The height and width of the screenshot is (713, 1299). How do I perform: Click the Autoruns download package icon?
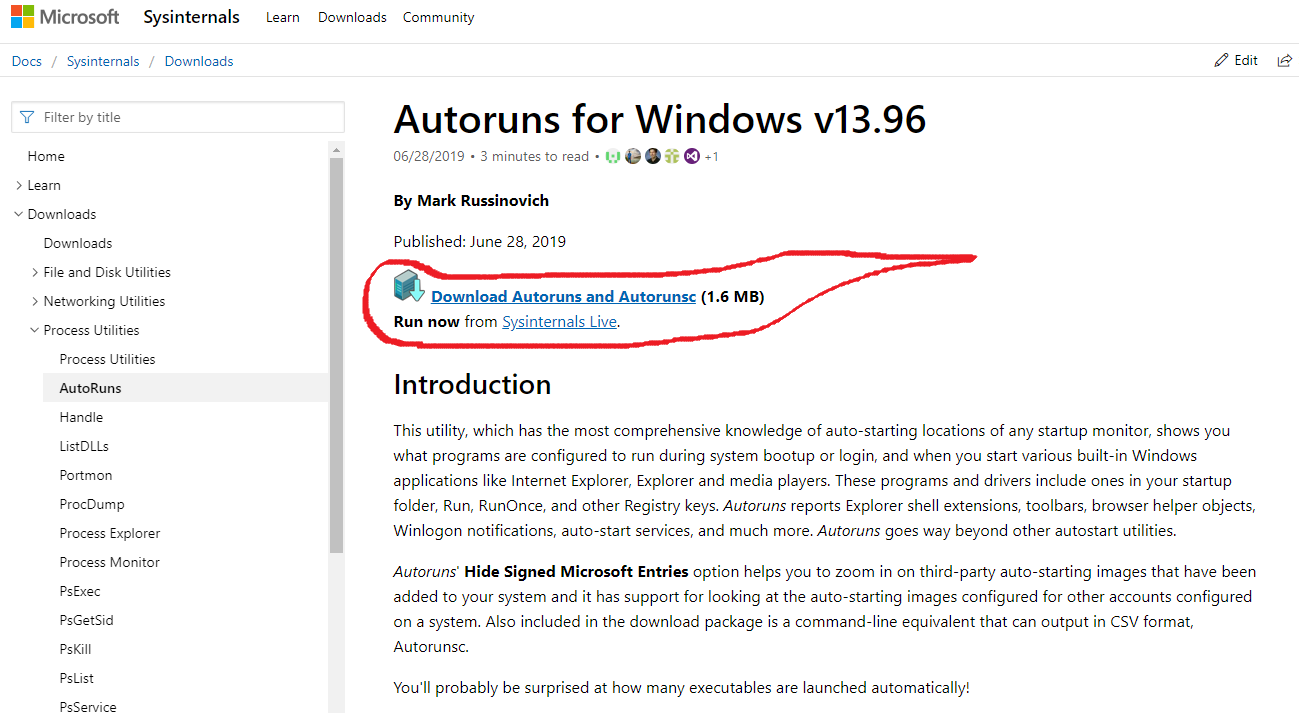coord(409,286)
